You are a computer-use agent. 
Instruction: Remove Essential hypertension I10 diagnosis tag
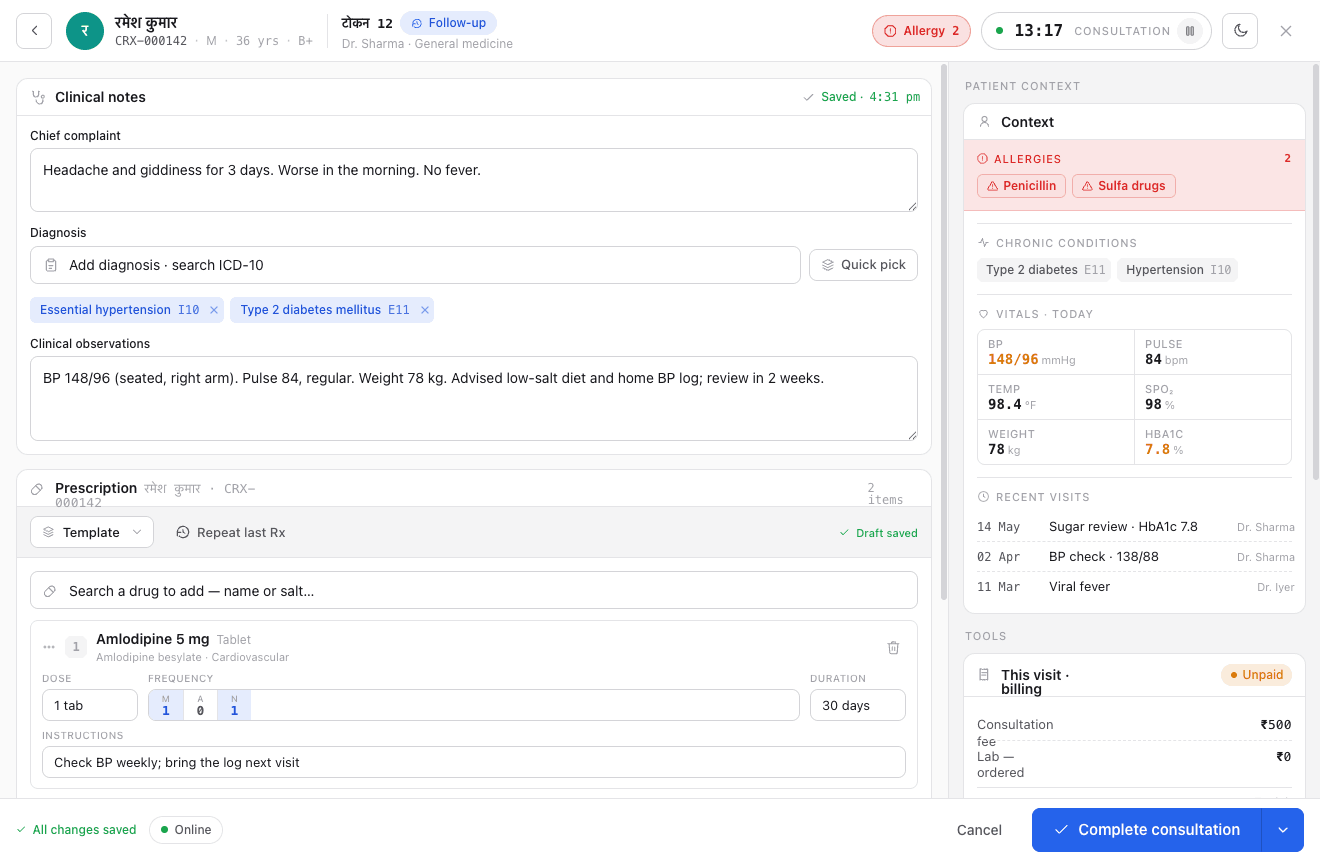coord(214,310)
